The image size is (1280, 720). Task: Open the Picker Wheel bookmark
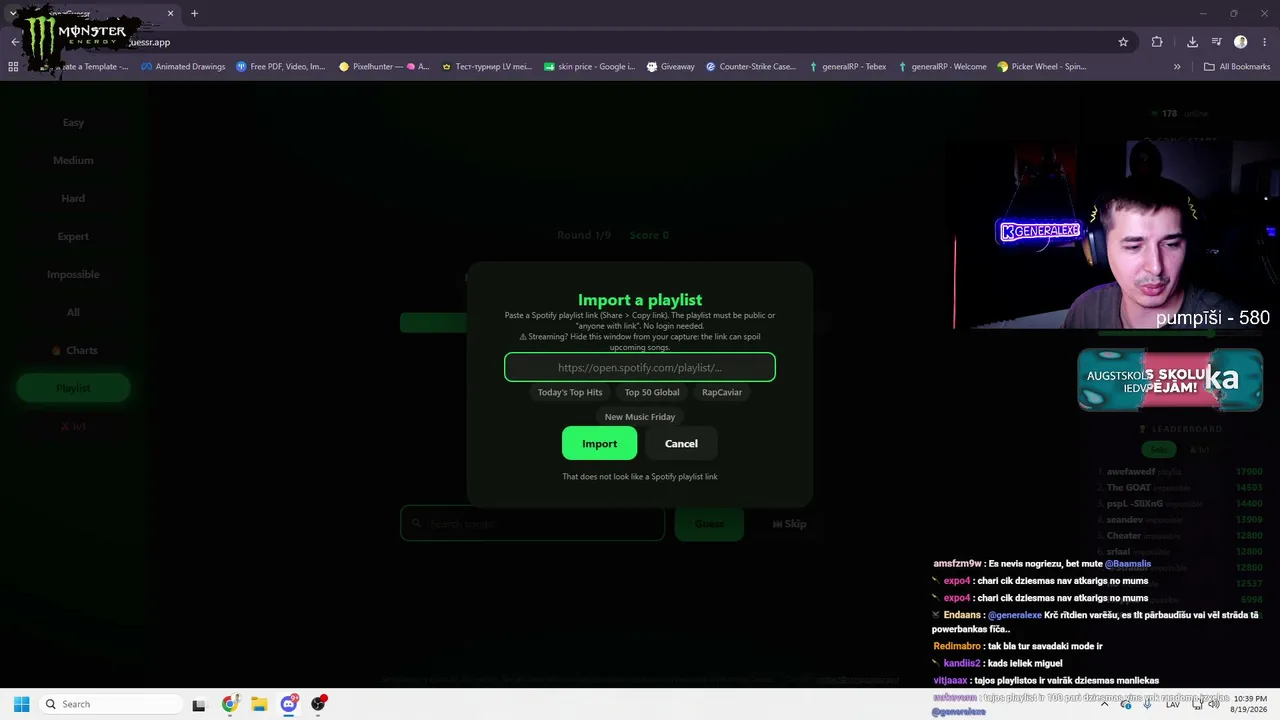(1041, 67)
